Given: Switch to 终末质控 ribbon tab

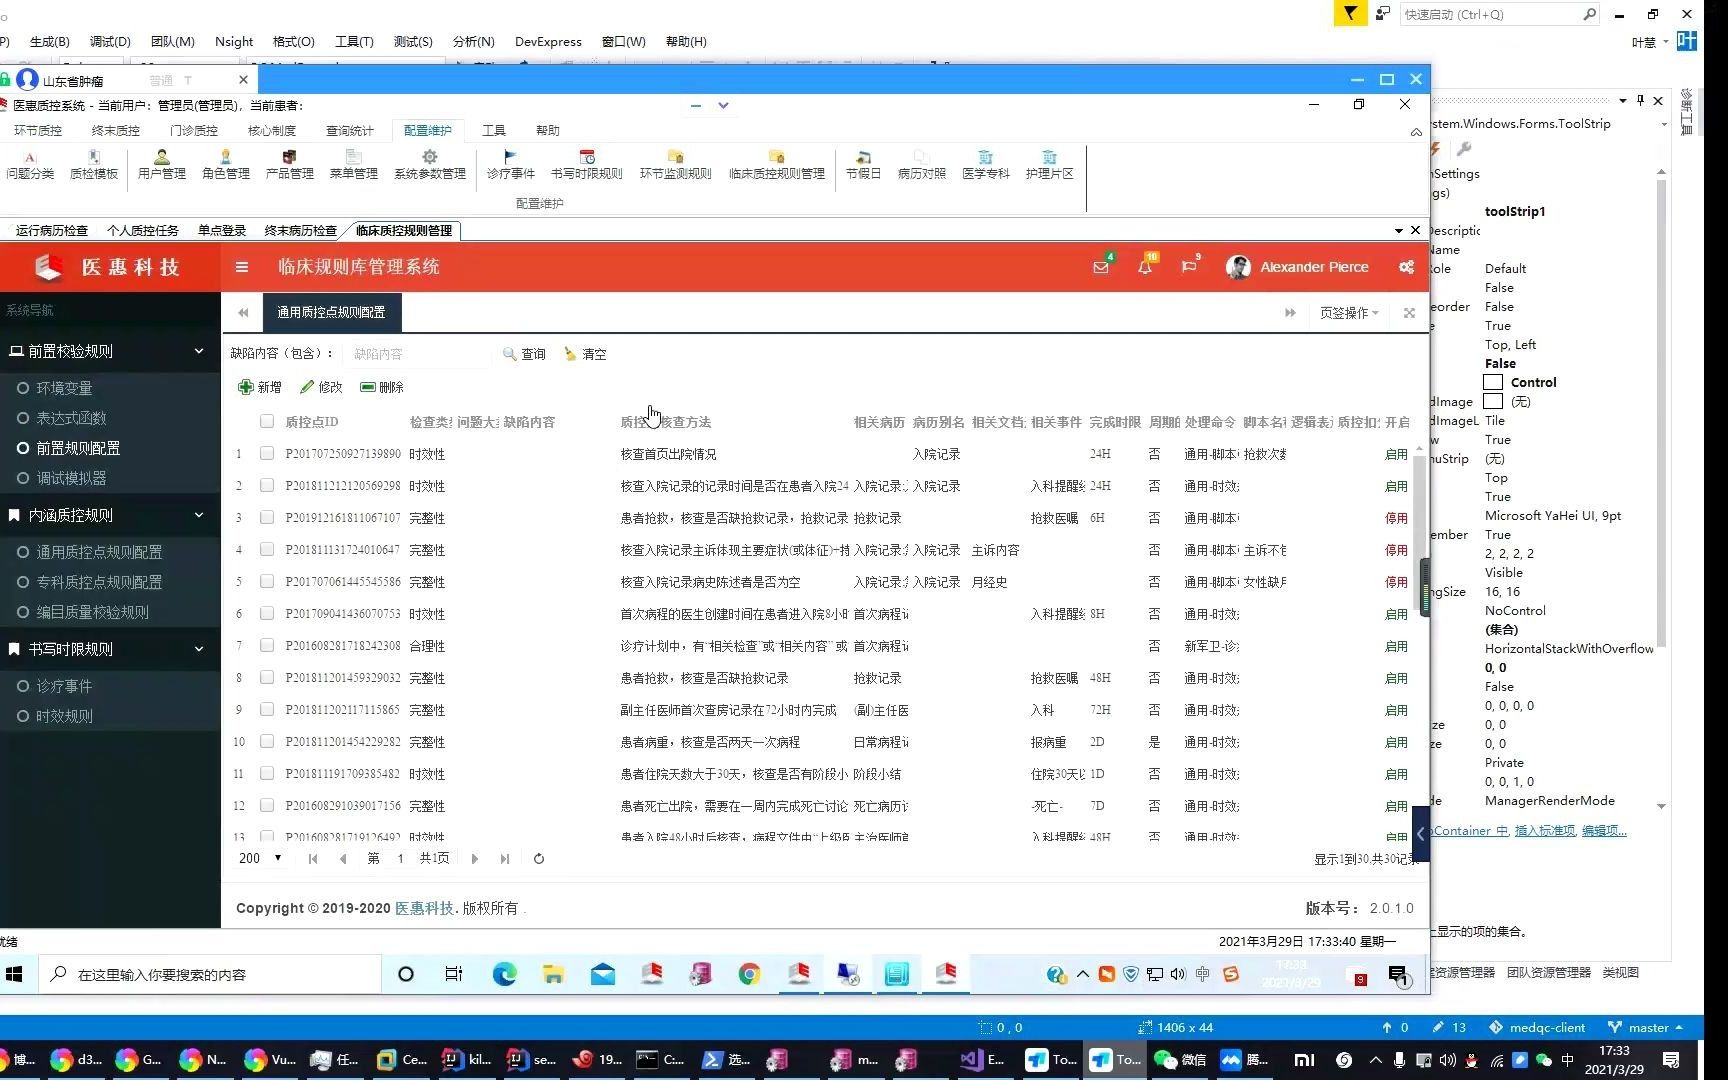Looking at the screenshot, I should coord(116,131).
